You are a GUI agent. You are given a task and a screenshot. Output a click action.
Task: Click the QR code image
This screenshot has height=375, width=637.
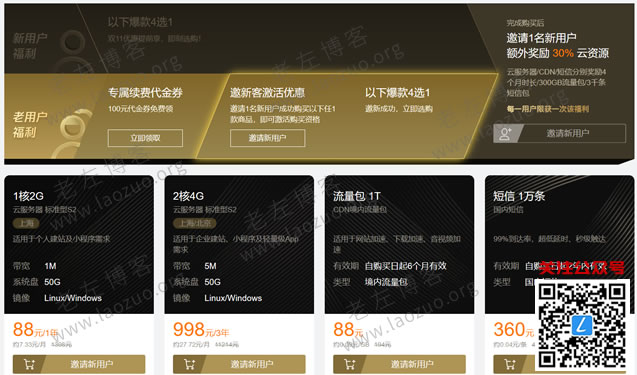(x=583, y=325)
